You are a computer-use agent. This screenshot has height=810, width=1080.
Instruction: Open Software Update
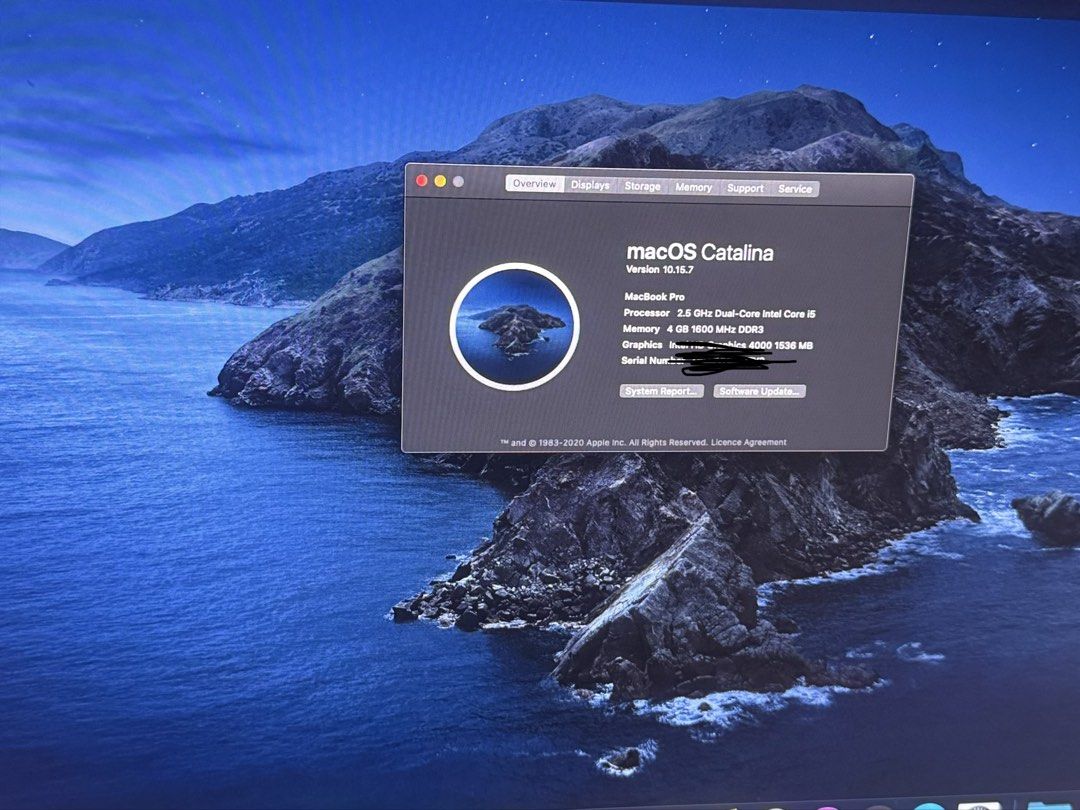759,391
